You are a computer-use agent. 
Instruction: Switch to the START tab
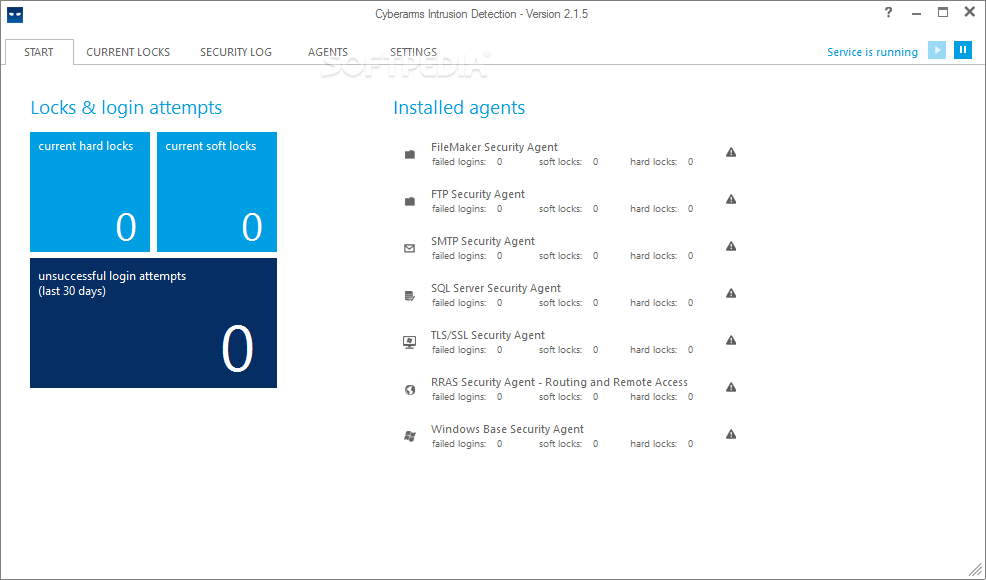coord(39,52)
